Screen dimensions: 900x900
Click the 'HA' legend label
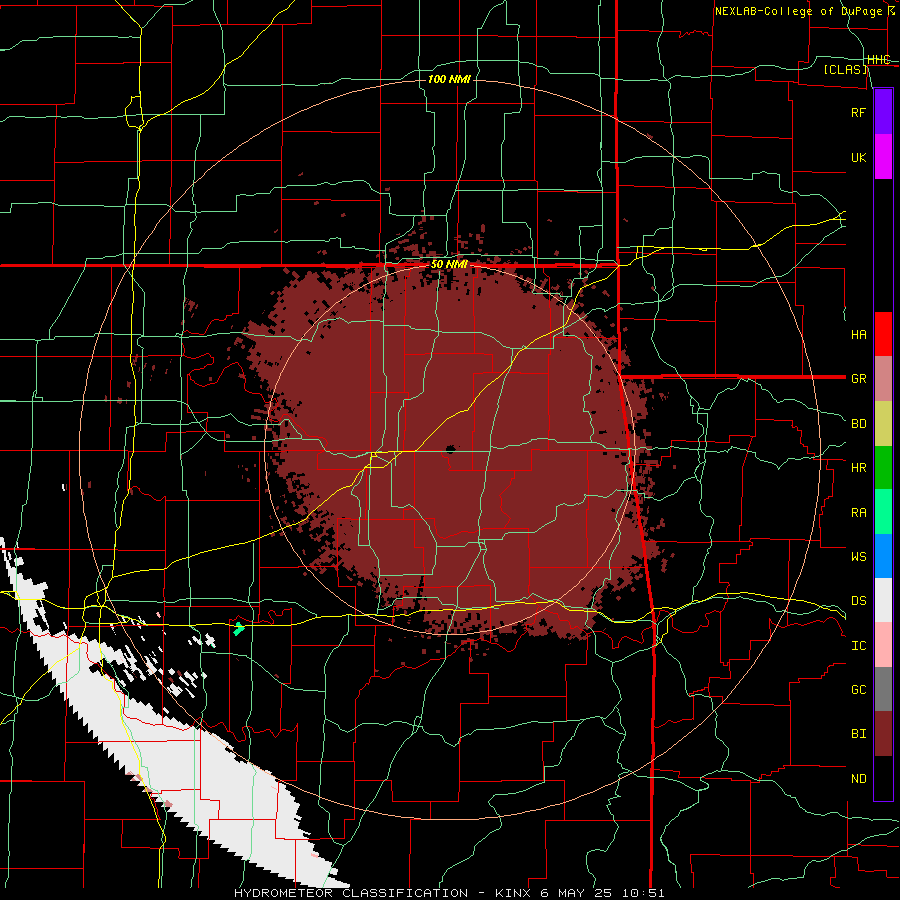click(x=859, y=335)
